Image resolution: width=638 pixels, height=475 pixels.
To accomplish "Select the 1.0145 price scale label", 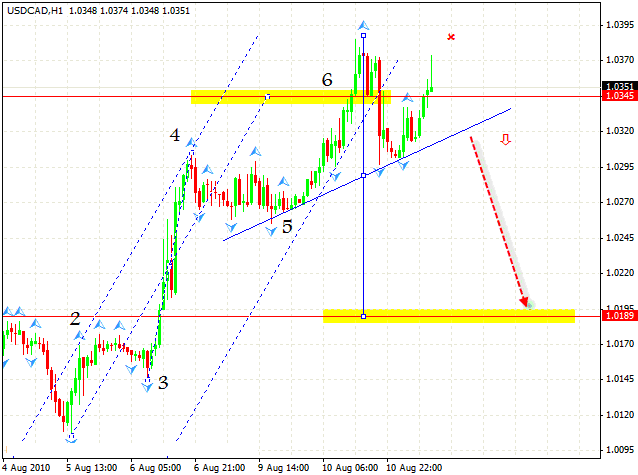I will pyautogui.click(x=620, y=379).
